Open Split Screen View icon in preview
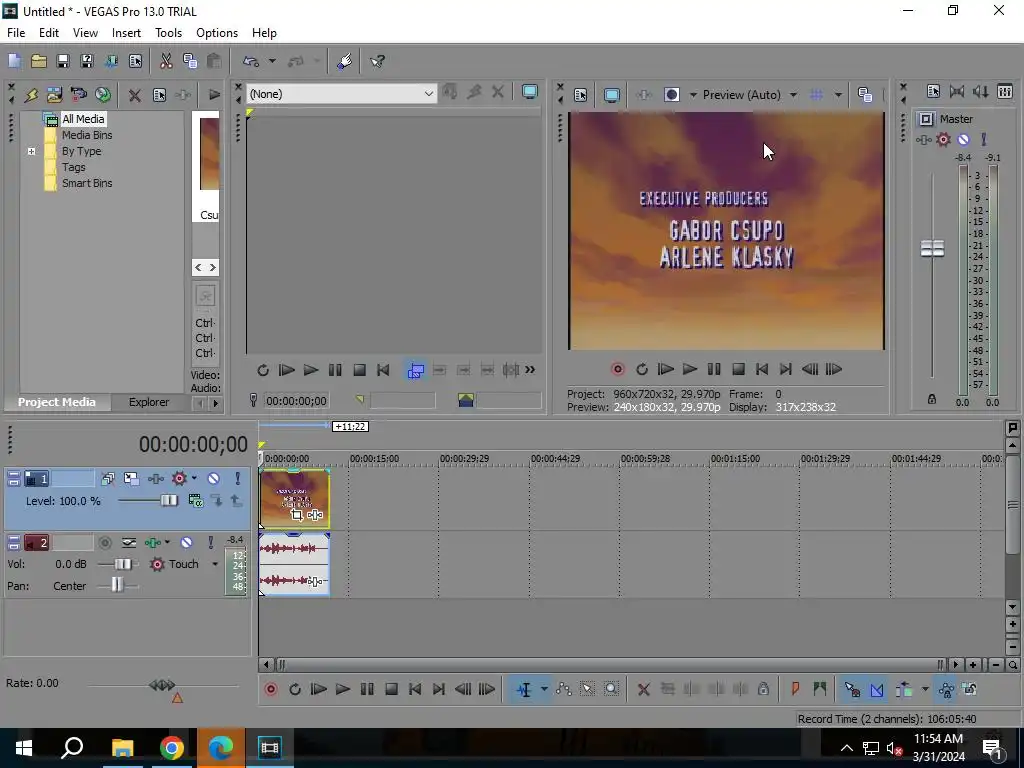The height and width of the screenshot is (768, 1024). tap(671, 95)
